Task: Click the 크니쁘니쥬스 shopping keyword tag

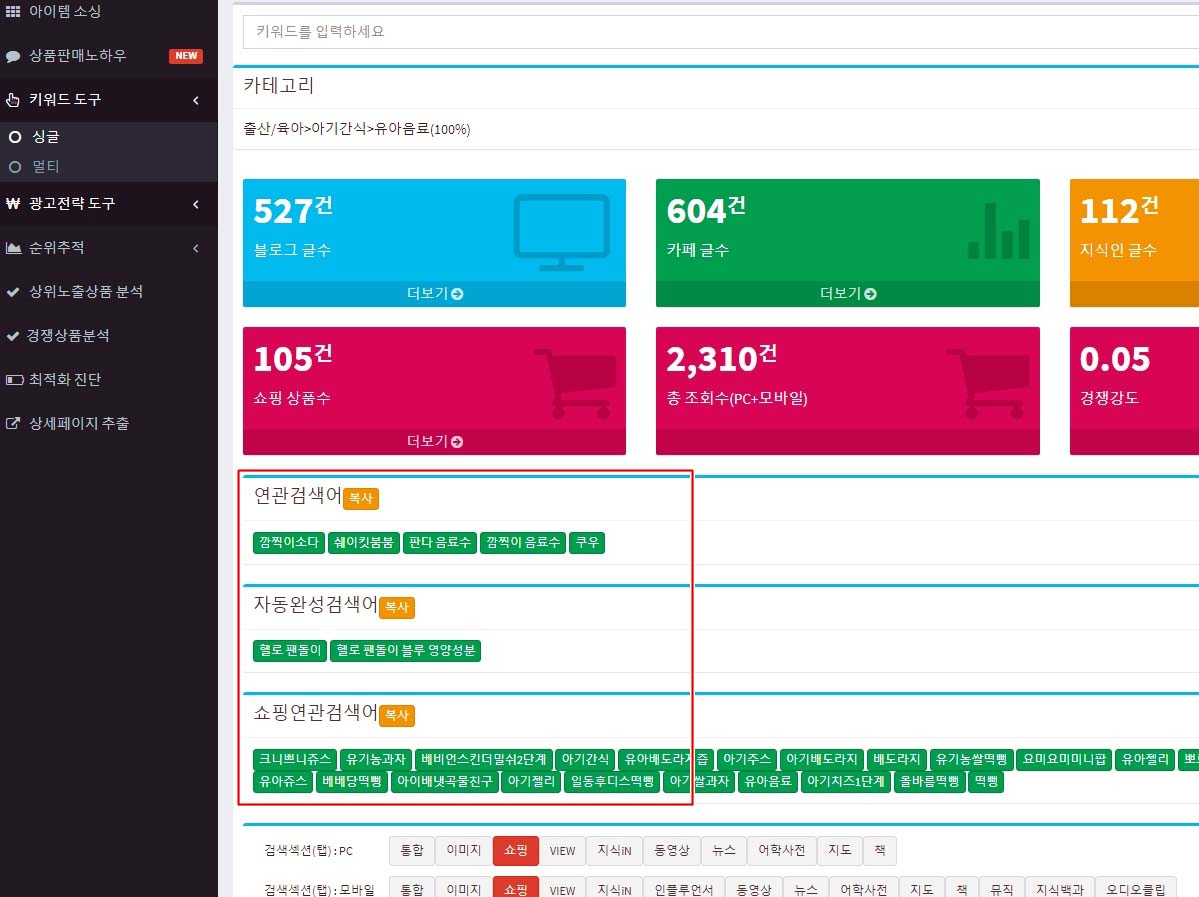Action: (x=294, y=759)
